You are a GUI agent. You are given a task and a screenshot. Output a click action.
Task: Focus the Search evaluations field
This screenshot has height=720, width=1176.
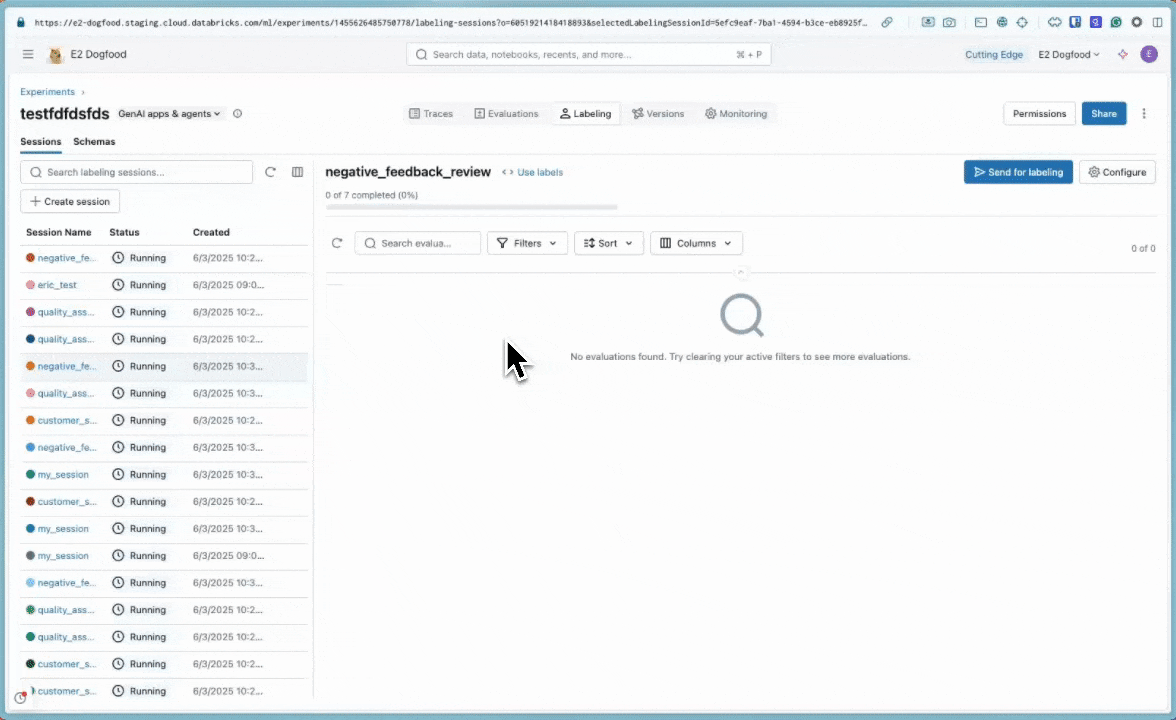pos(417,243)
